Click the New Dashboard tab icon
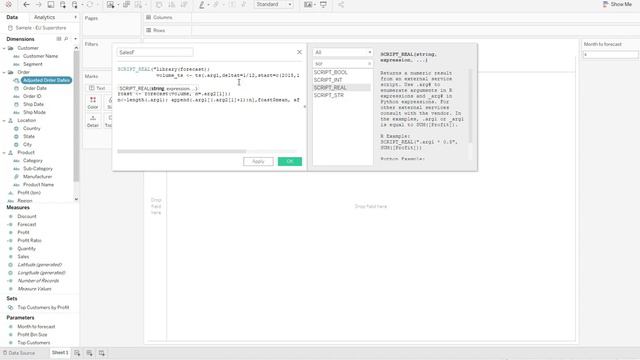640x360 pixels. coord(89,353)
